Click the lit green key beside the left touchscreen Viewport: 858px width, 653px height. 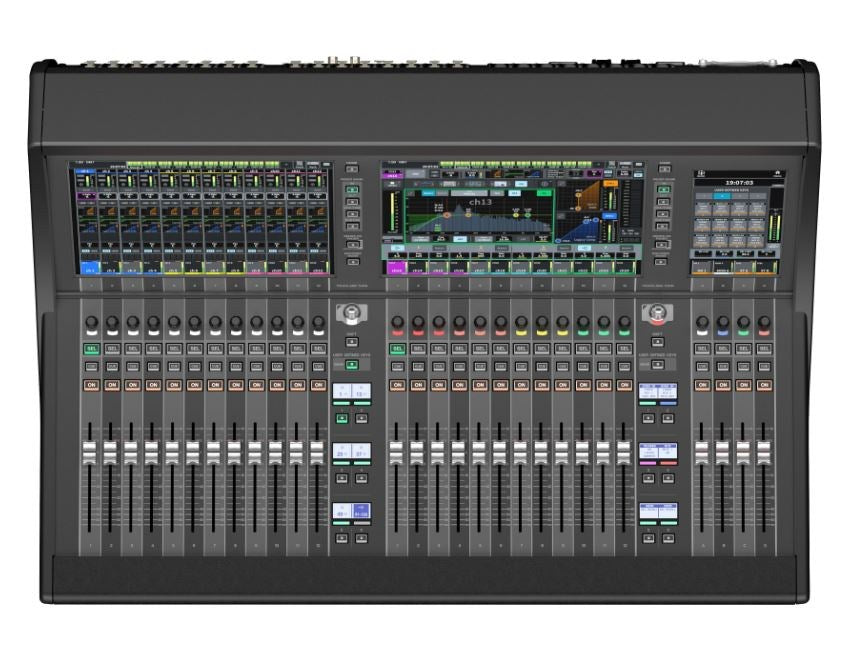(x=352, y=189)
